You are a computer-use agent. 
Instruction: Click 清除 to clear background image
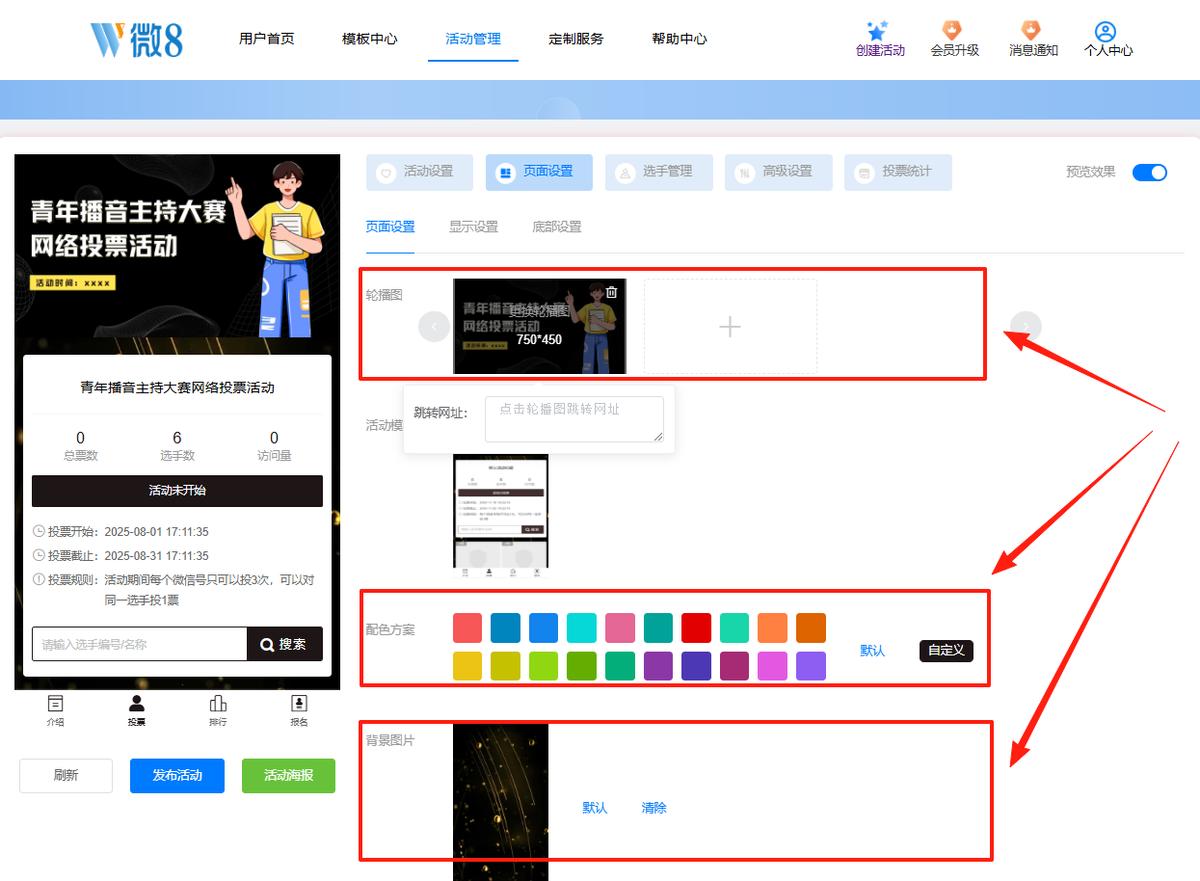[654, 808]
